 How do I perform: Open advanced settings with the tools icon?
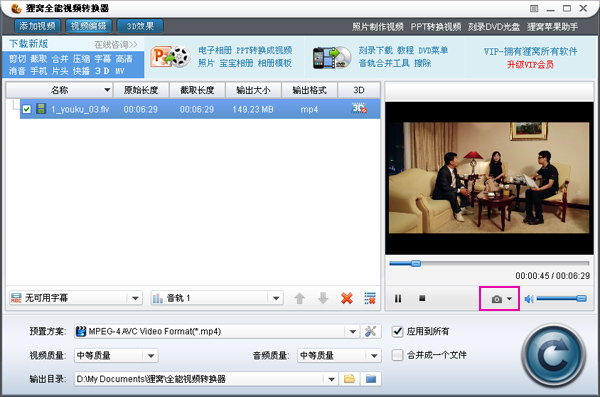coord(370,331)
